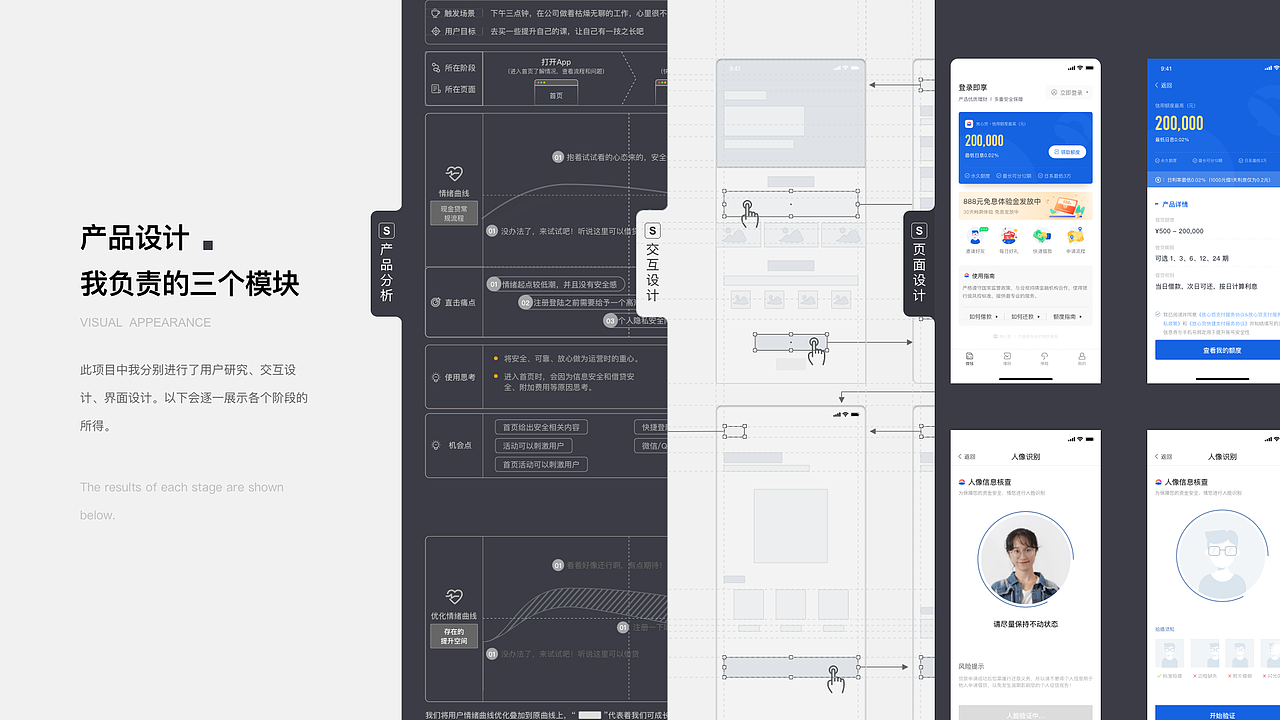The image size is (1280, 720).
Task: Tap the 每日好礼 gift icon
Action: [x=1008, y=237]
